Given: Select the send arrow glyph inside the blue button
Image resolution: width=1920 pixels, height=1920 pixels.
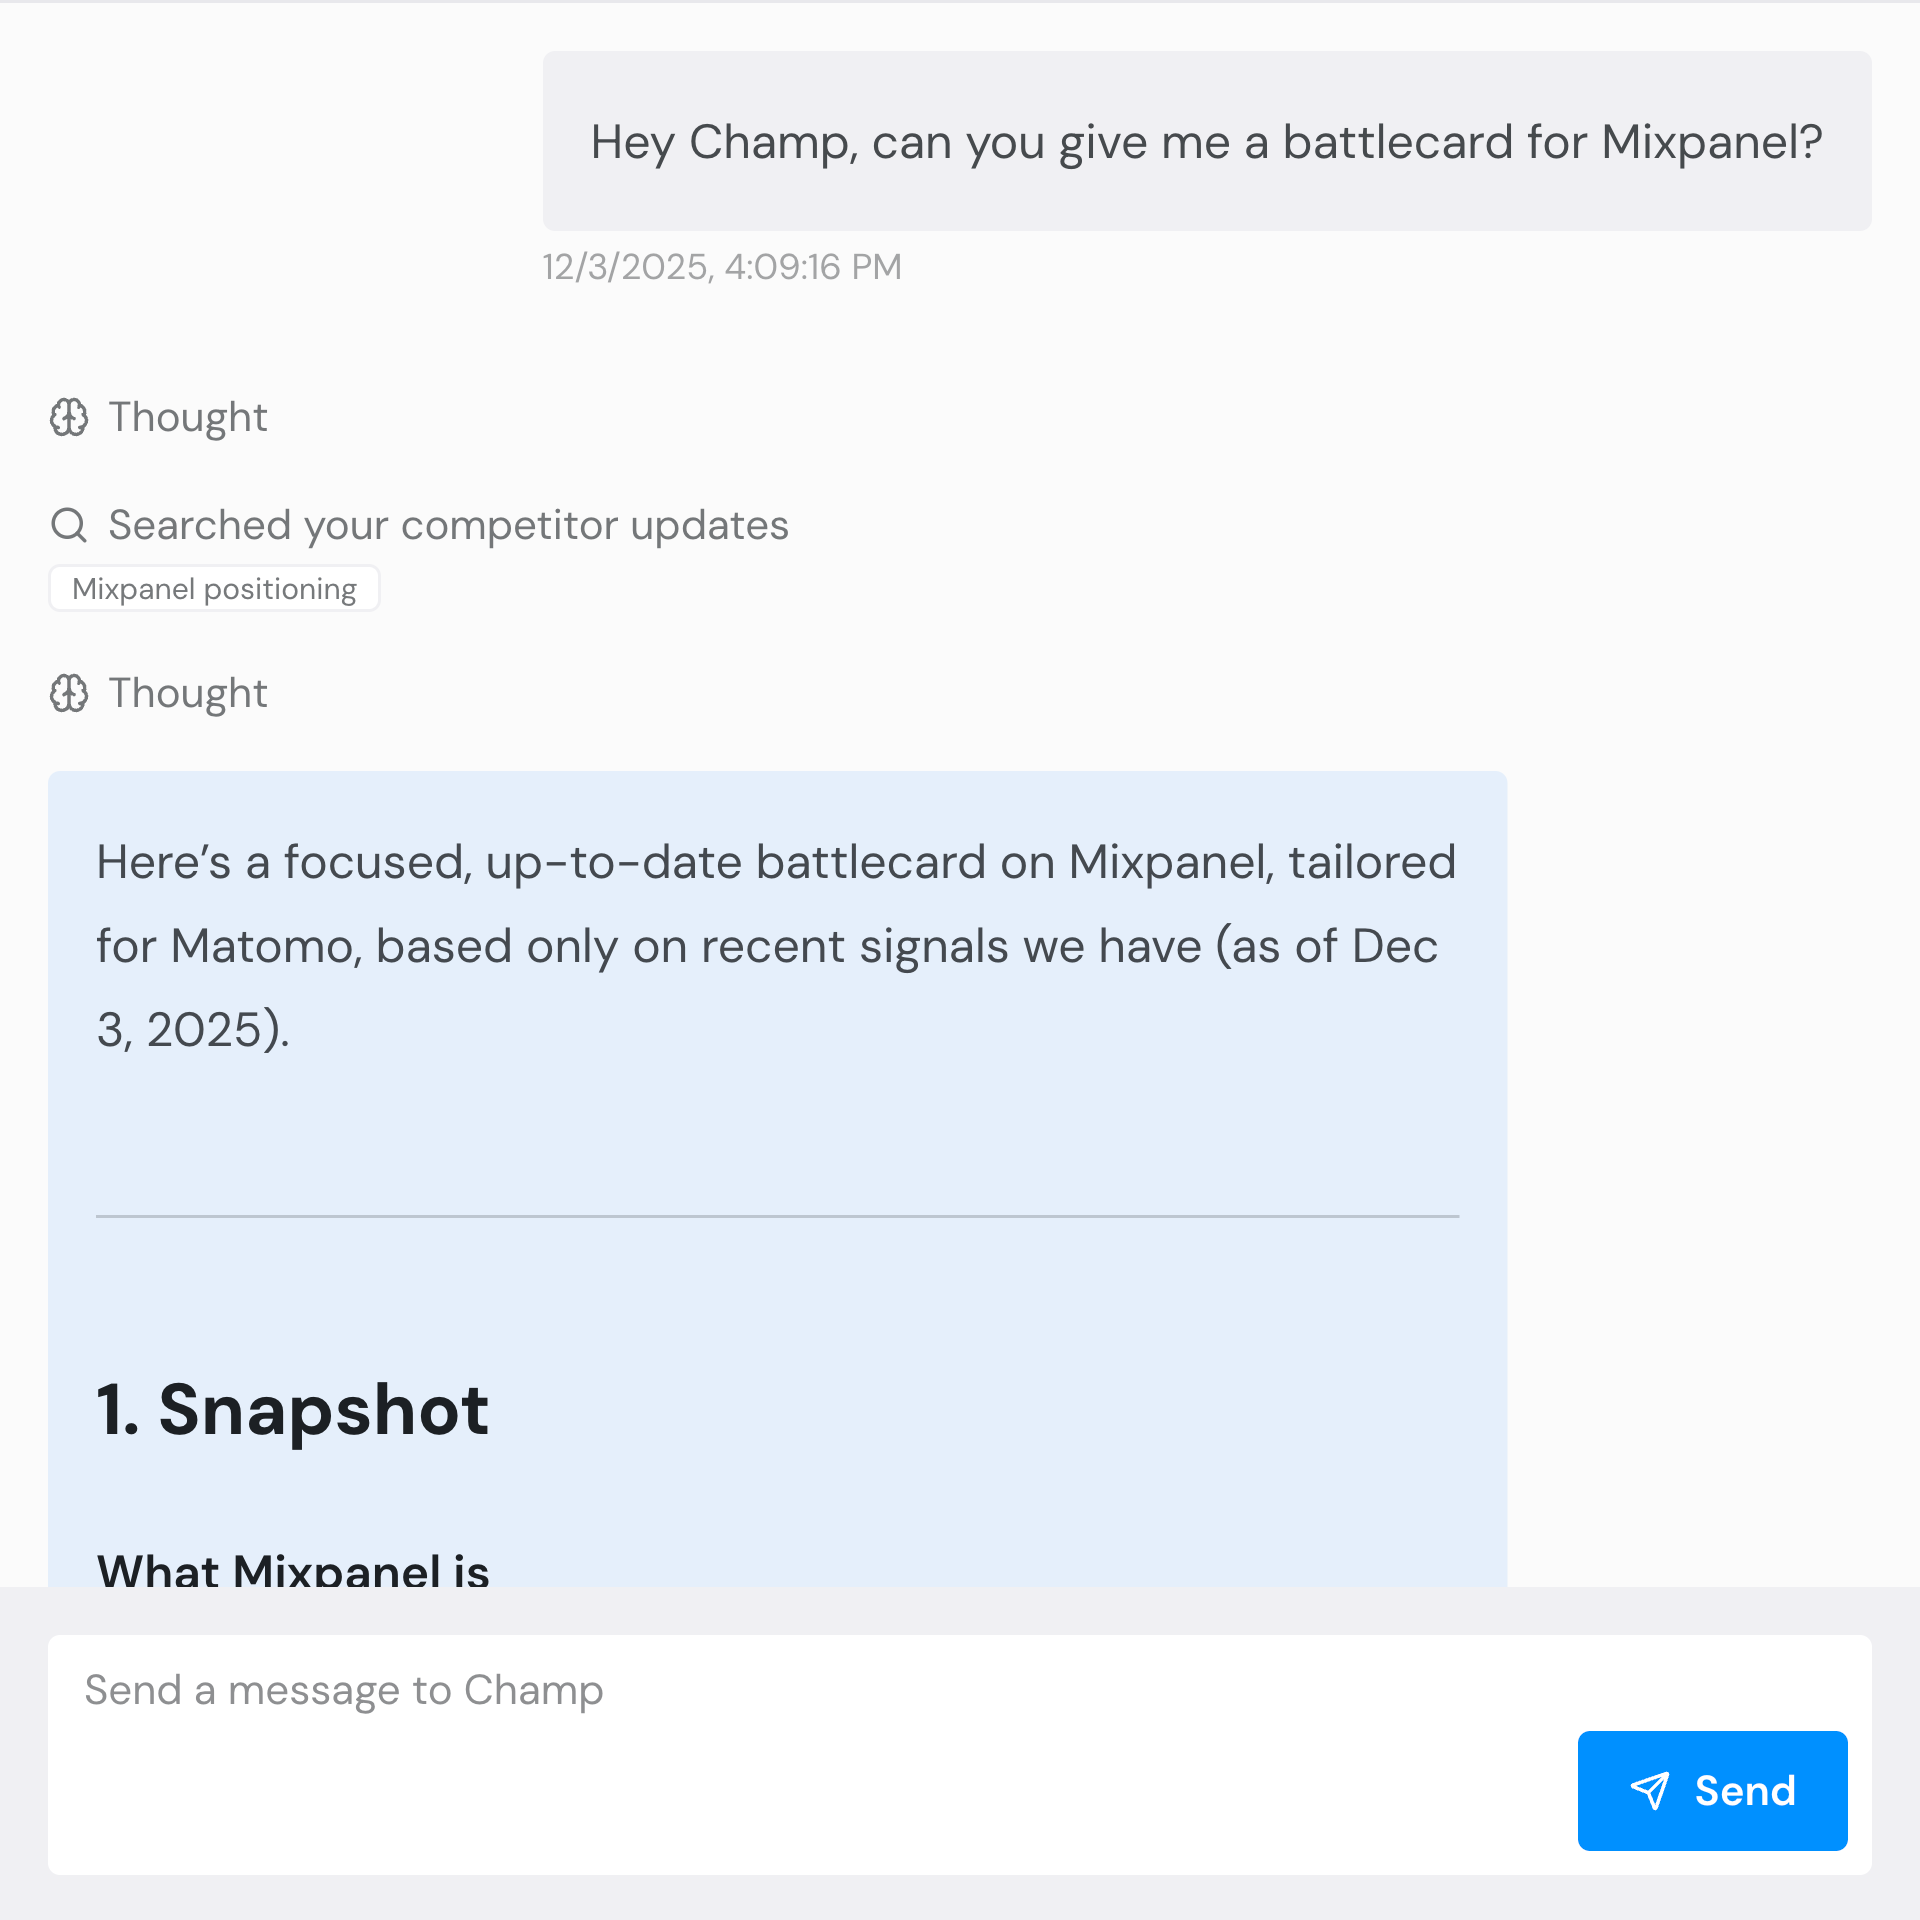Looking at the screenshot, I should click(1650, 1790).
